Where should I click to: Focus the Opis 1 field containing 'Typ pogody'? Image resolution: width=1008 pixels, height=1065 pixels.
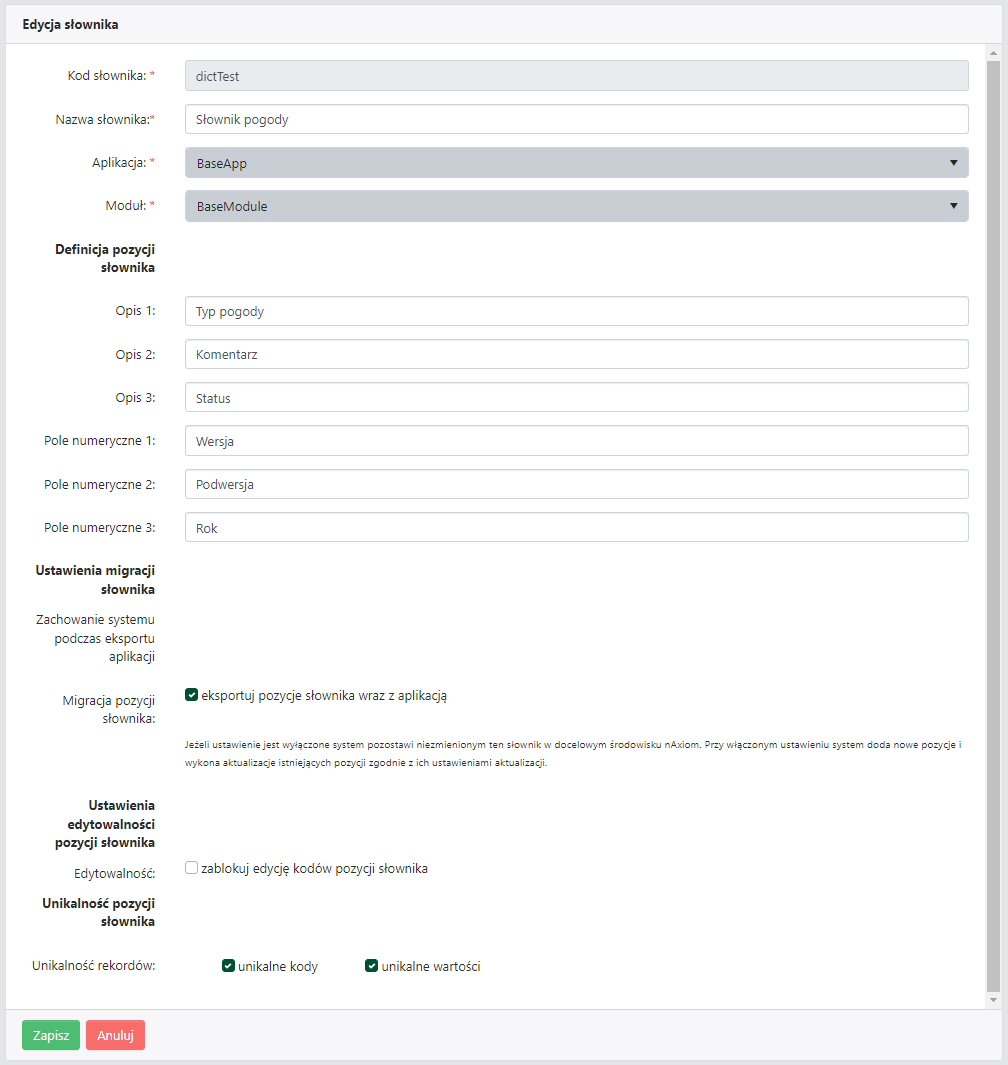coord(576,311)
